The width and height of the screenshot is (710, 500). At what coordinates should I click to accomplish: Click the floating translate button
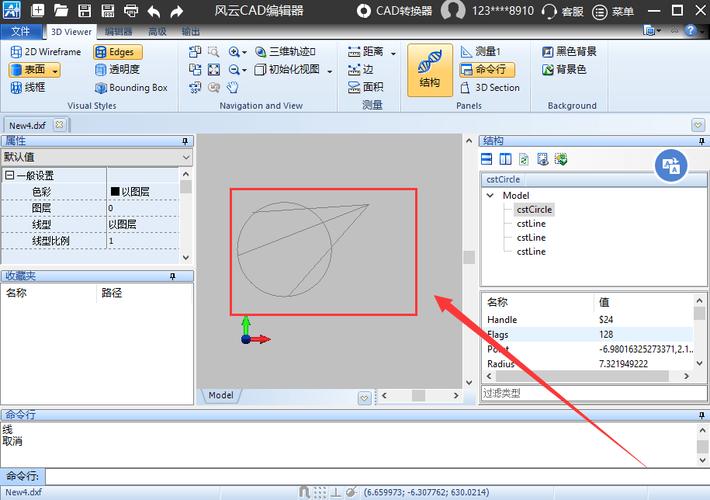tap(671, 165)
